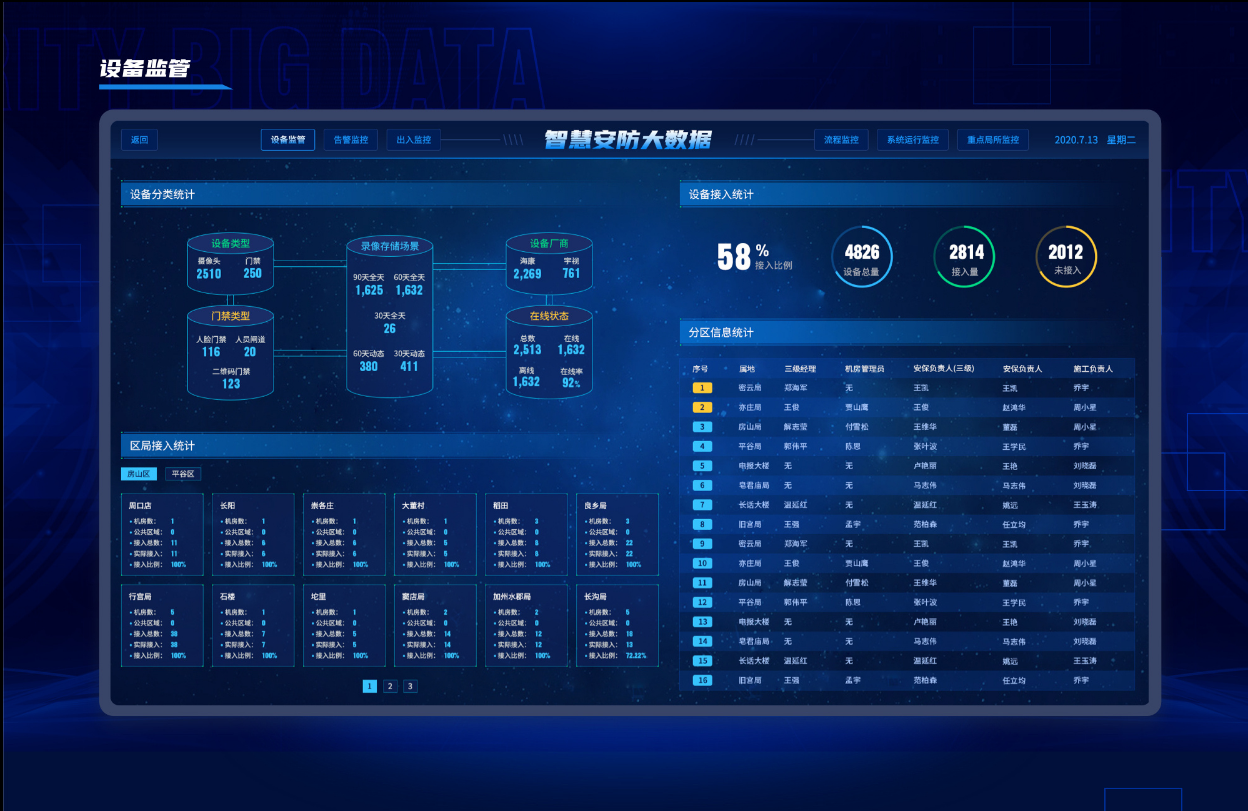Open the 稻田 station card

click(x=527, y=534)
